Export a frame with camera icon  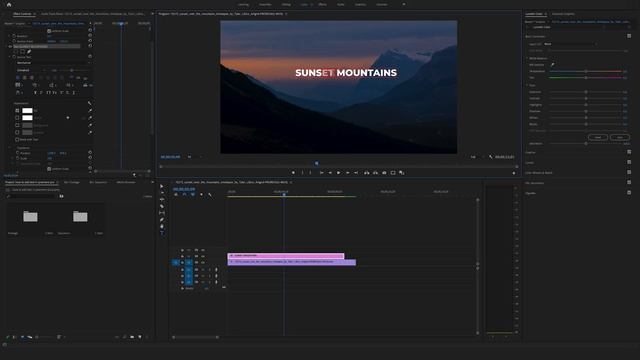pos(384,173)
